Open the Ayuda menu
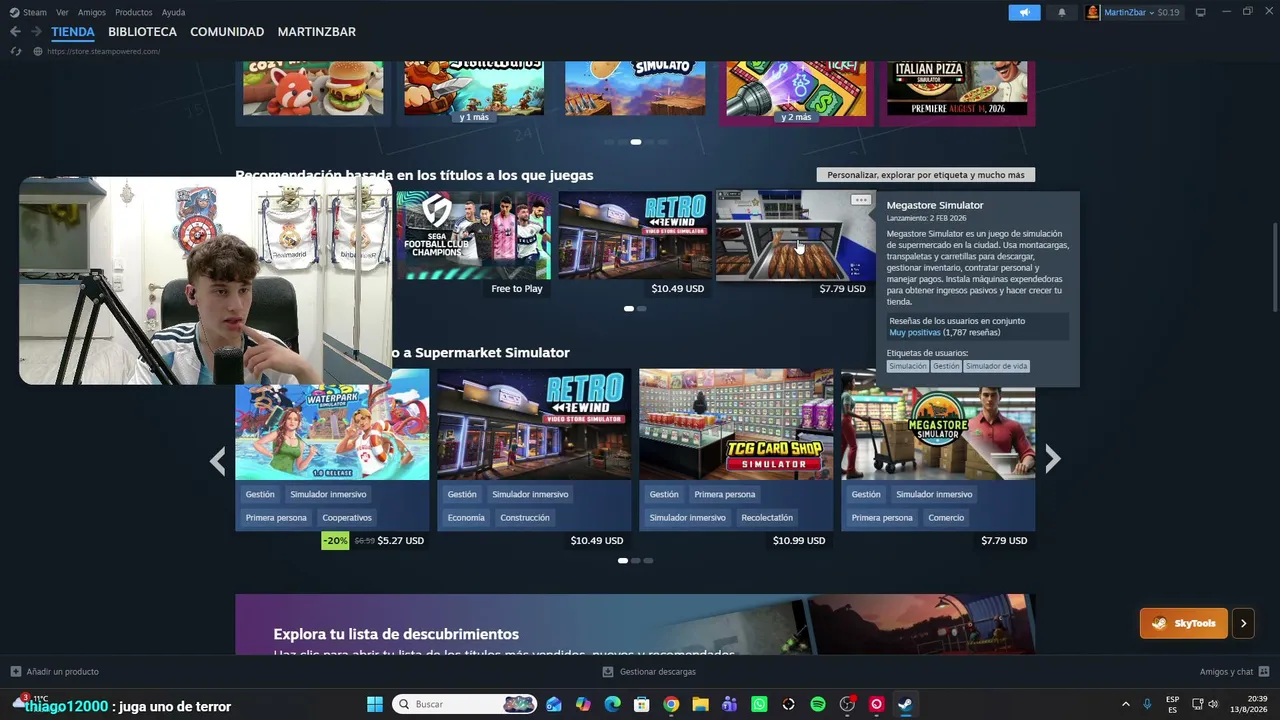Image resolution: width=1280 pixels, height=720 pixels. pos(173,12)
